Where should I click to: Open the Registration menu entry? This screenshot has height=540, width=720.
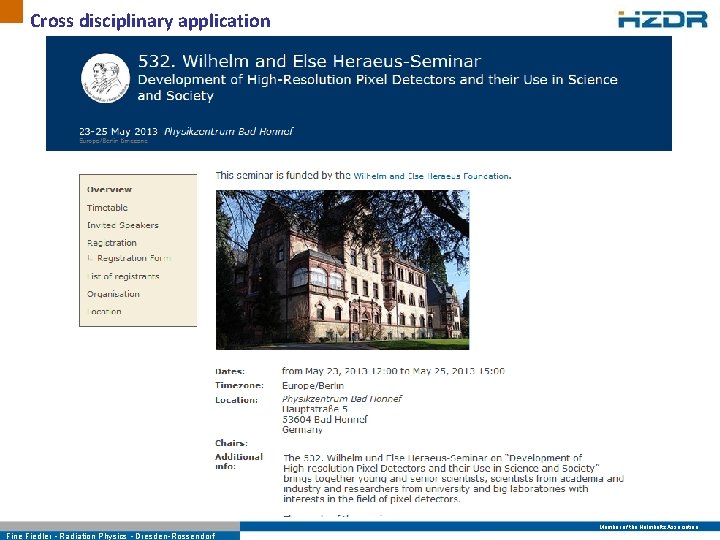coord(112,242)
